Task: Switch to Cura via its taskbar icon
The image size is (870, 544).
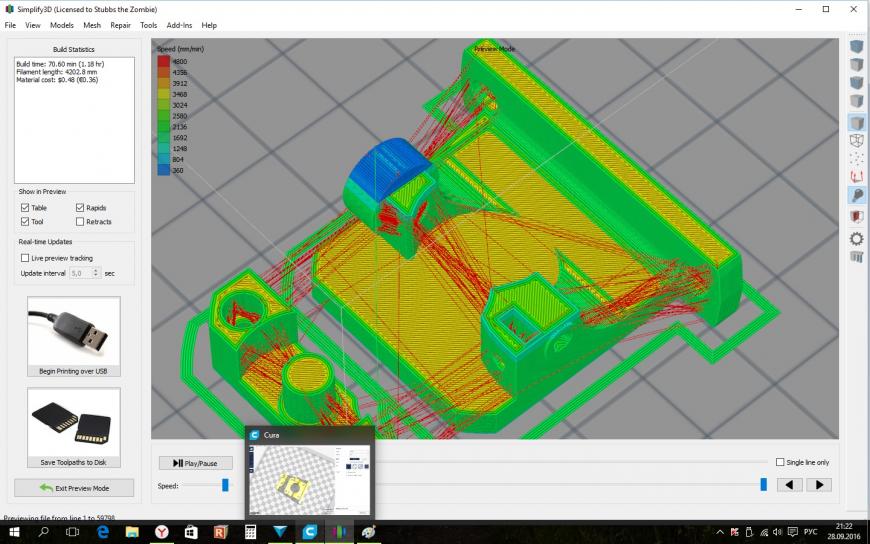Action: (x=310, y=532)
